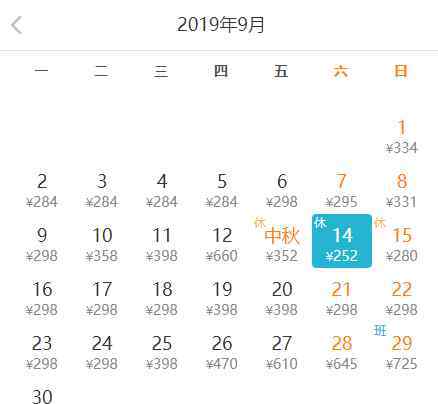This screenshot has width=438, height=404.
Task: Select September 19 priced ¥398
Action: click(x=222, y=299)
